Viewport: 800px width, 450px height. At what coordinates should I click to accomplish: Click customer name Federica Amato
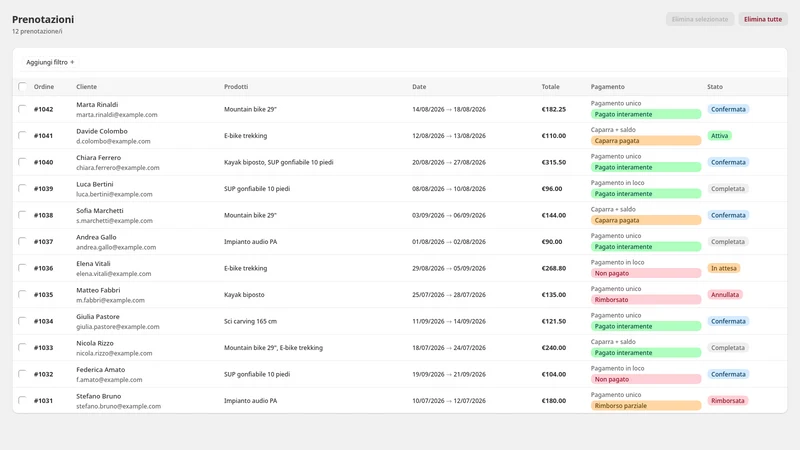[101, 370]
